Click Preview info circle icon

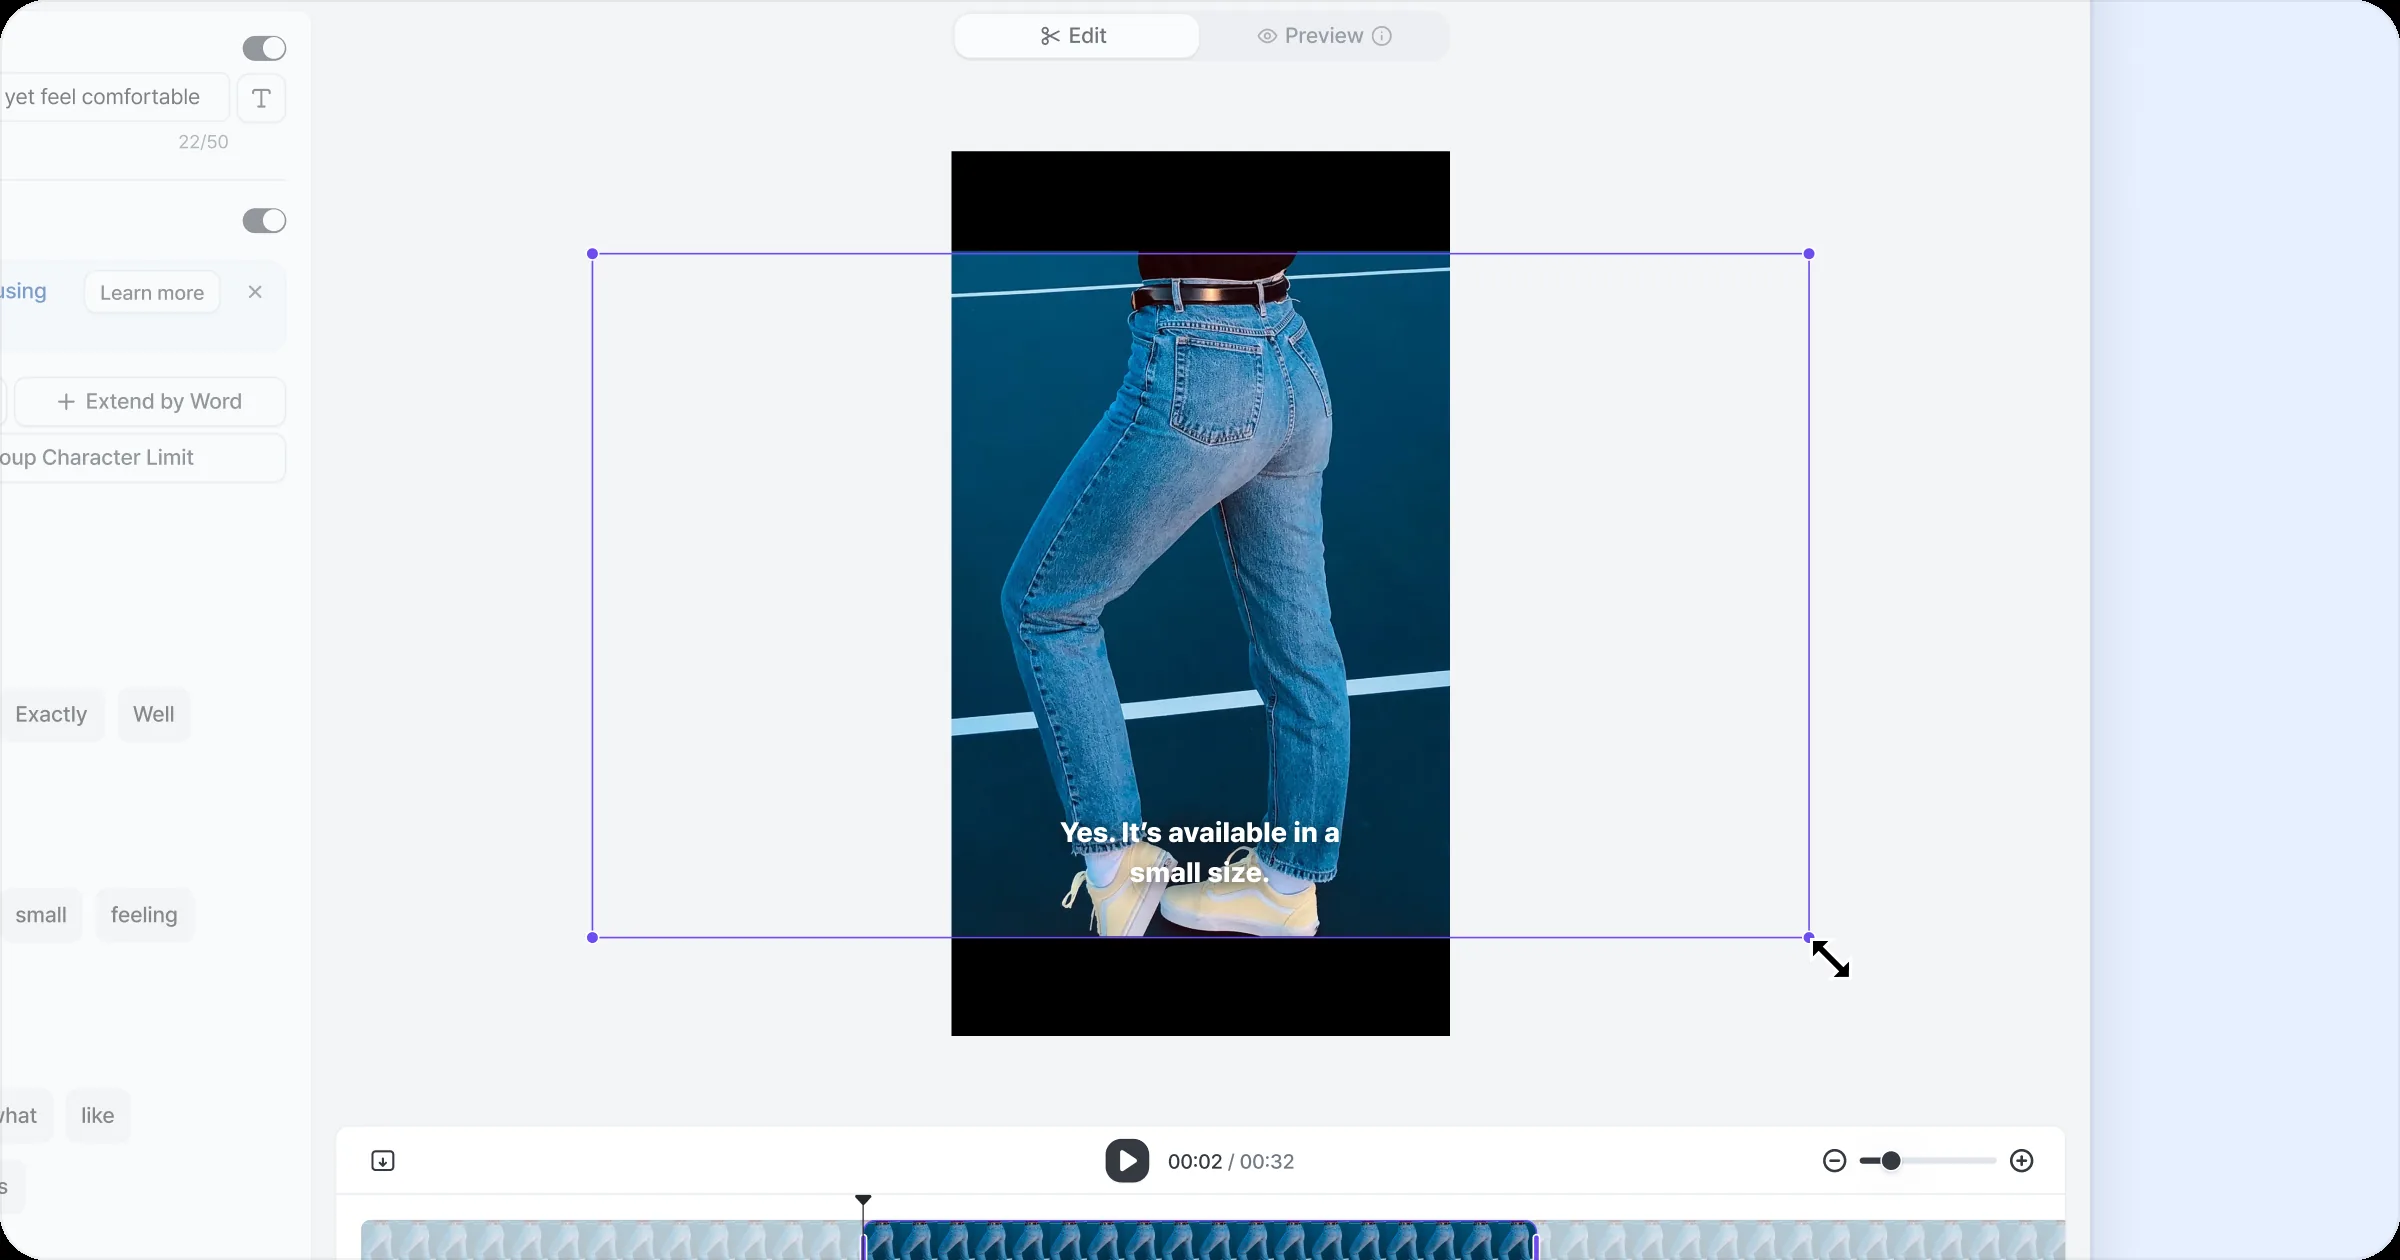pyautogui.click(x=1382, y=36)
